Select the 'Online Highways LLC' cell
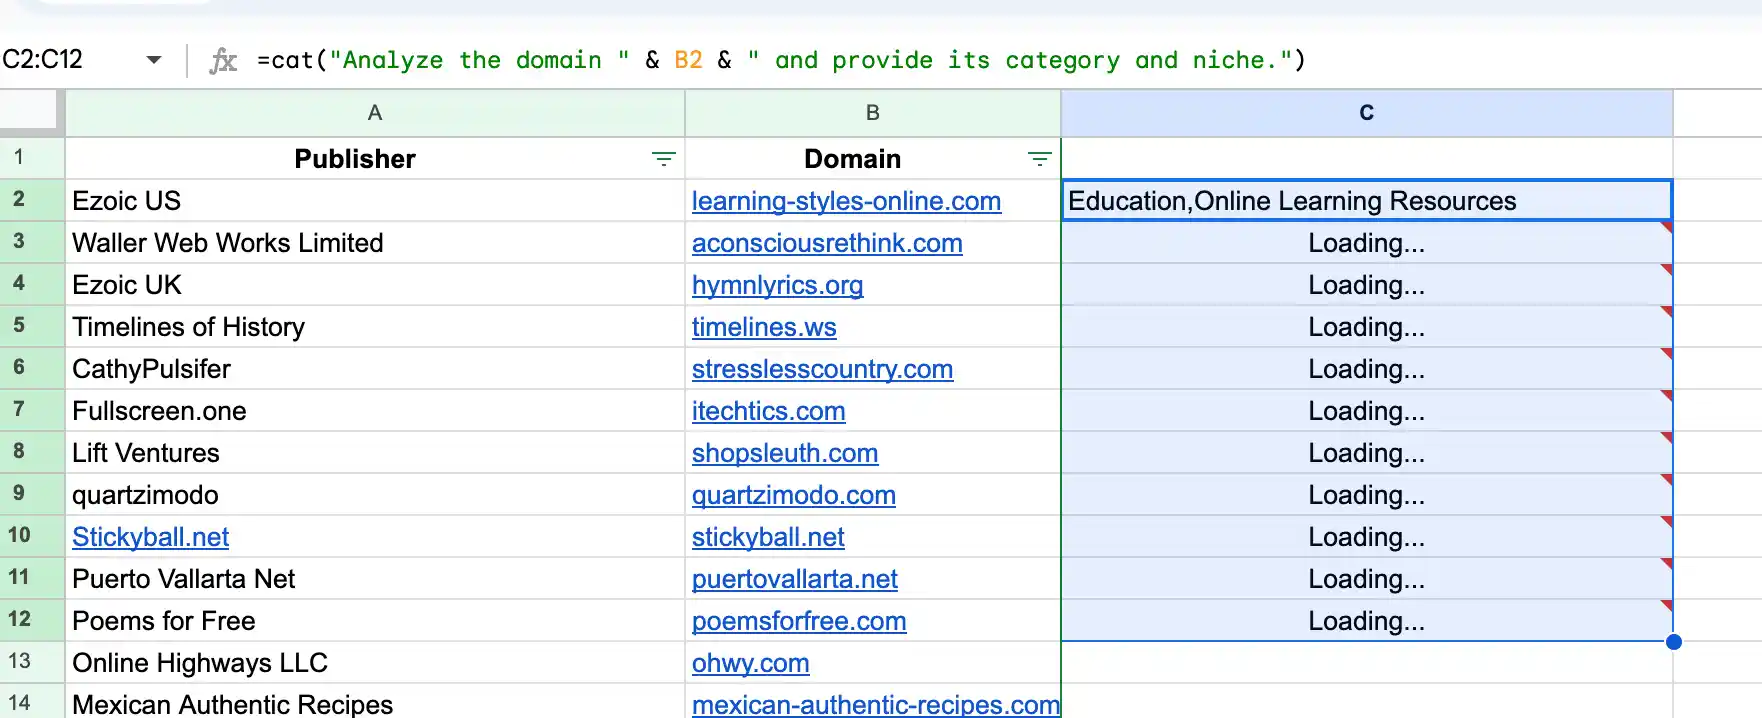The height and width of the screenshot is (718, 1762). (x=375, y=663)
